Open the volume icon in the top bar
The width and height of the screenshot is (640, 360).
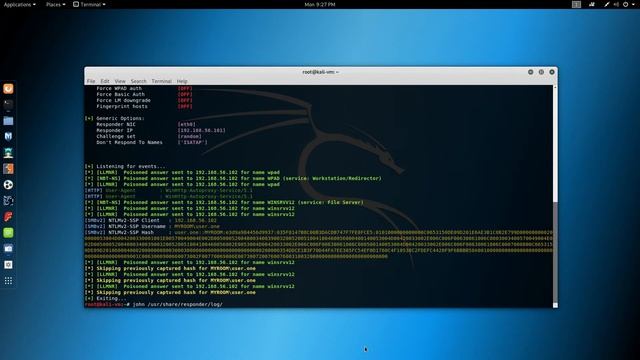click(616, 4)
